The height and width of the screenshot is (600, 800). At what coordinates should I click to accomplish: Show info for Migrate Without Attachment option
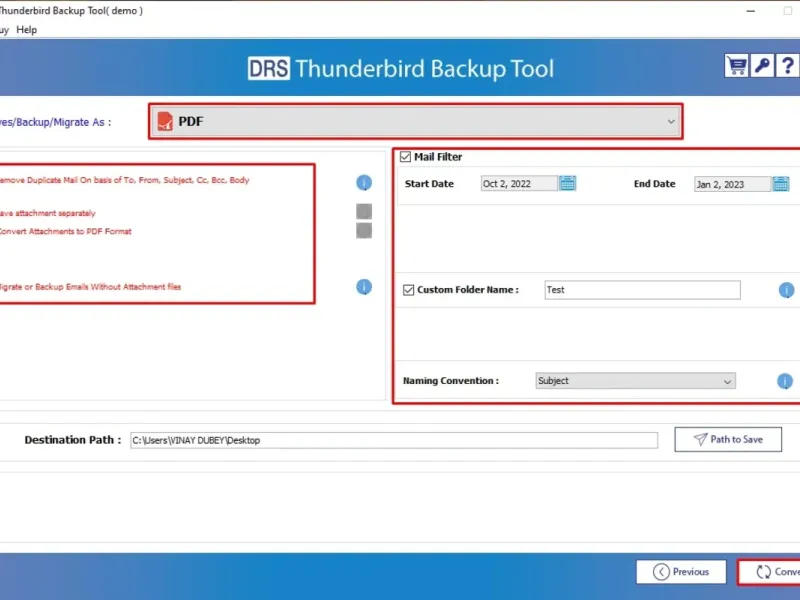tap(364, 287)
